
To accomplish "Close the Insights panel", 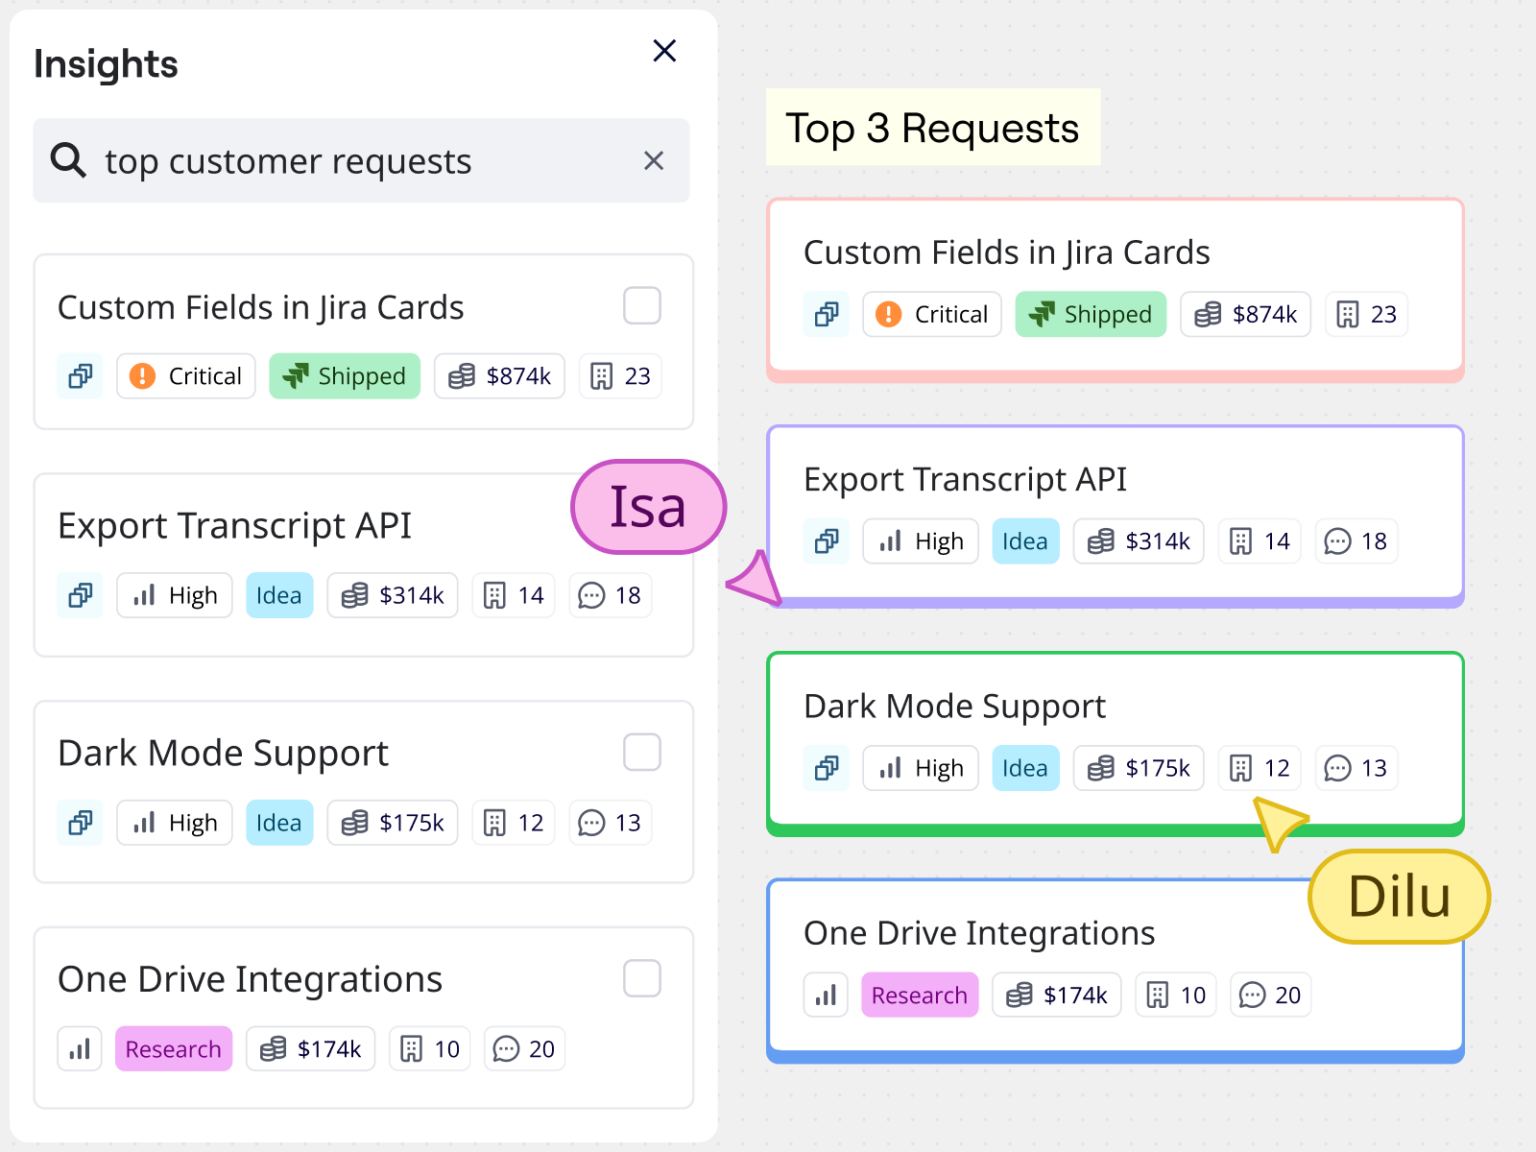I will tap(664, 50).
